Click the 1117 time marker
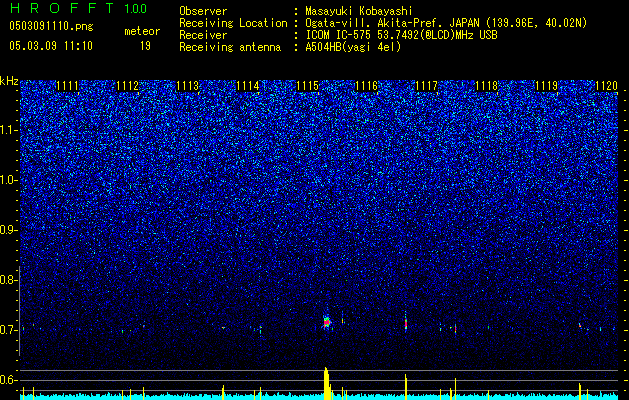The image size is (629, 400). [426, 85]
